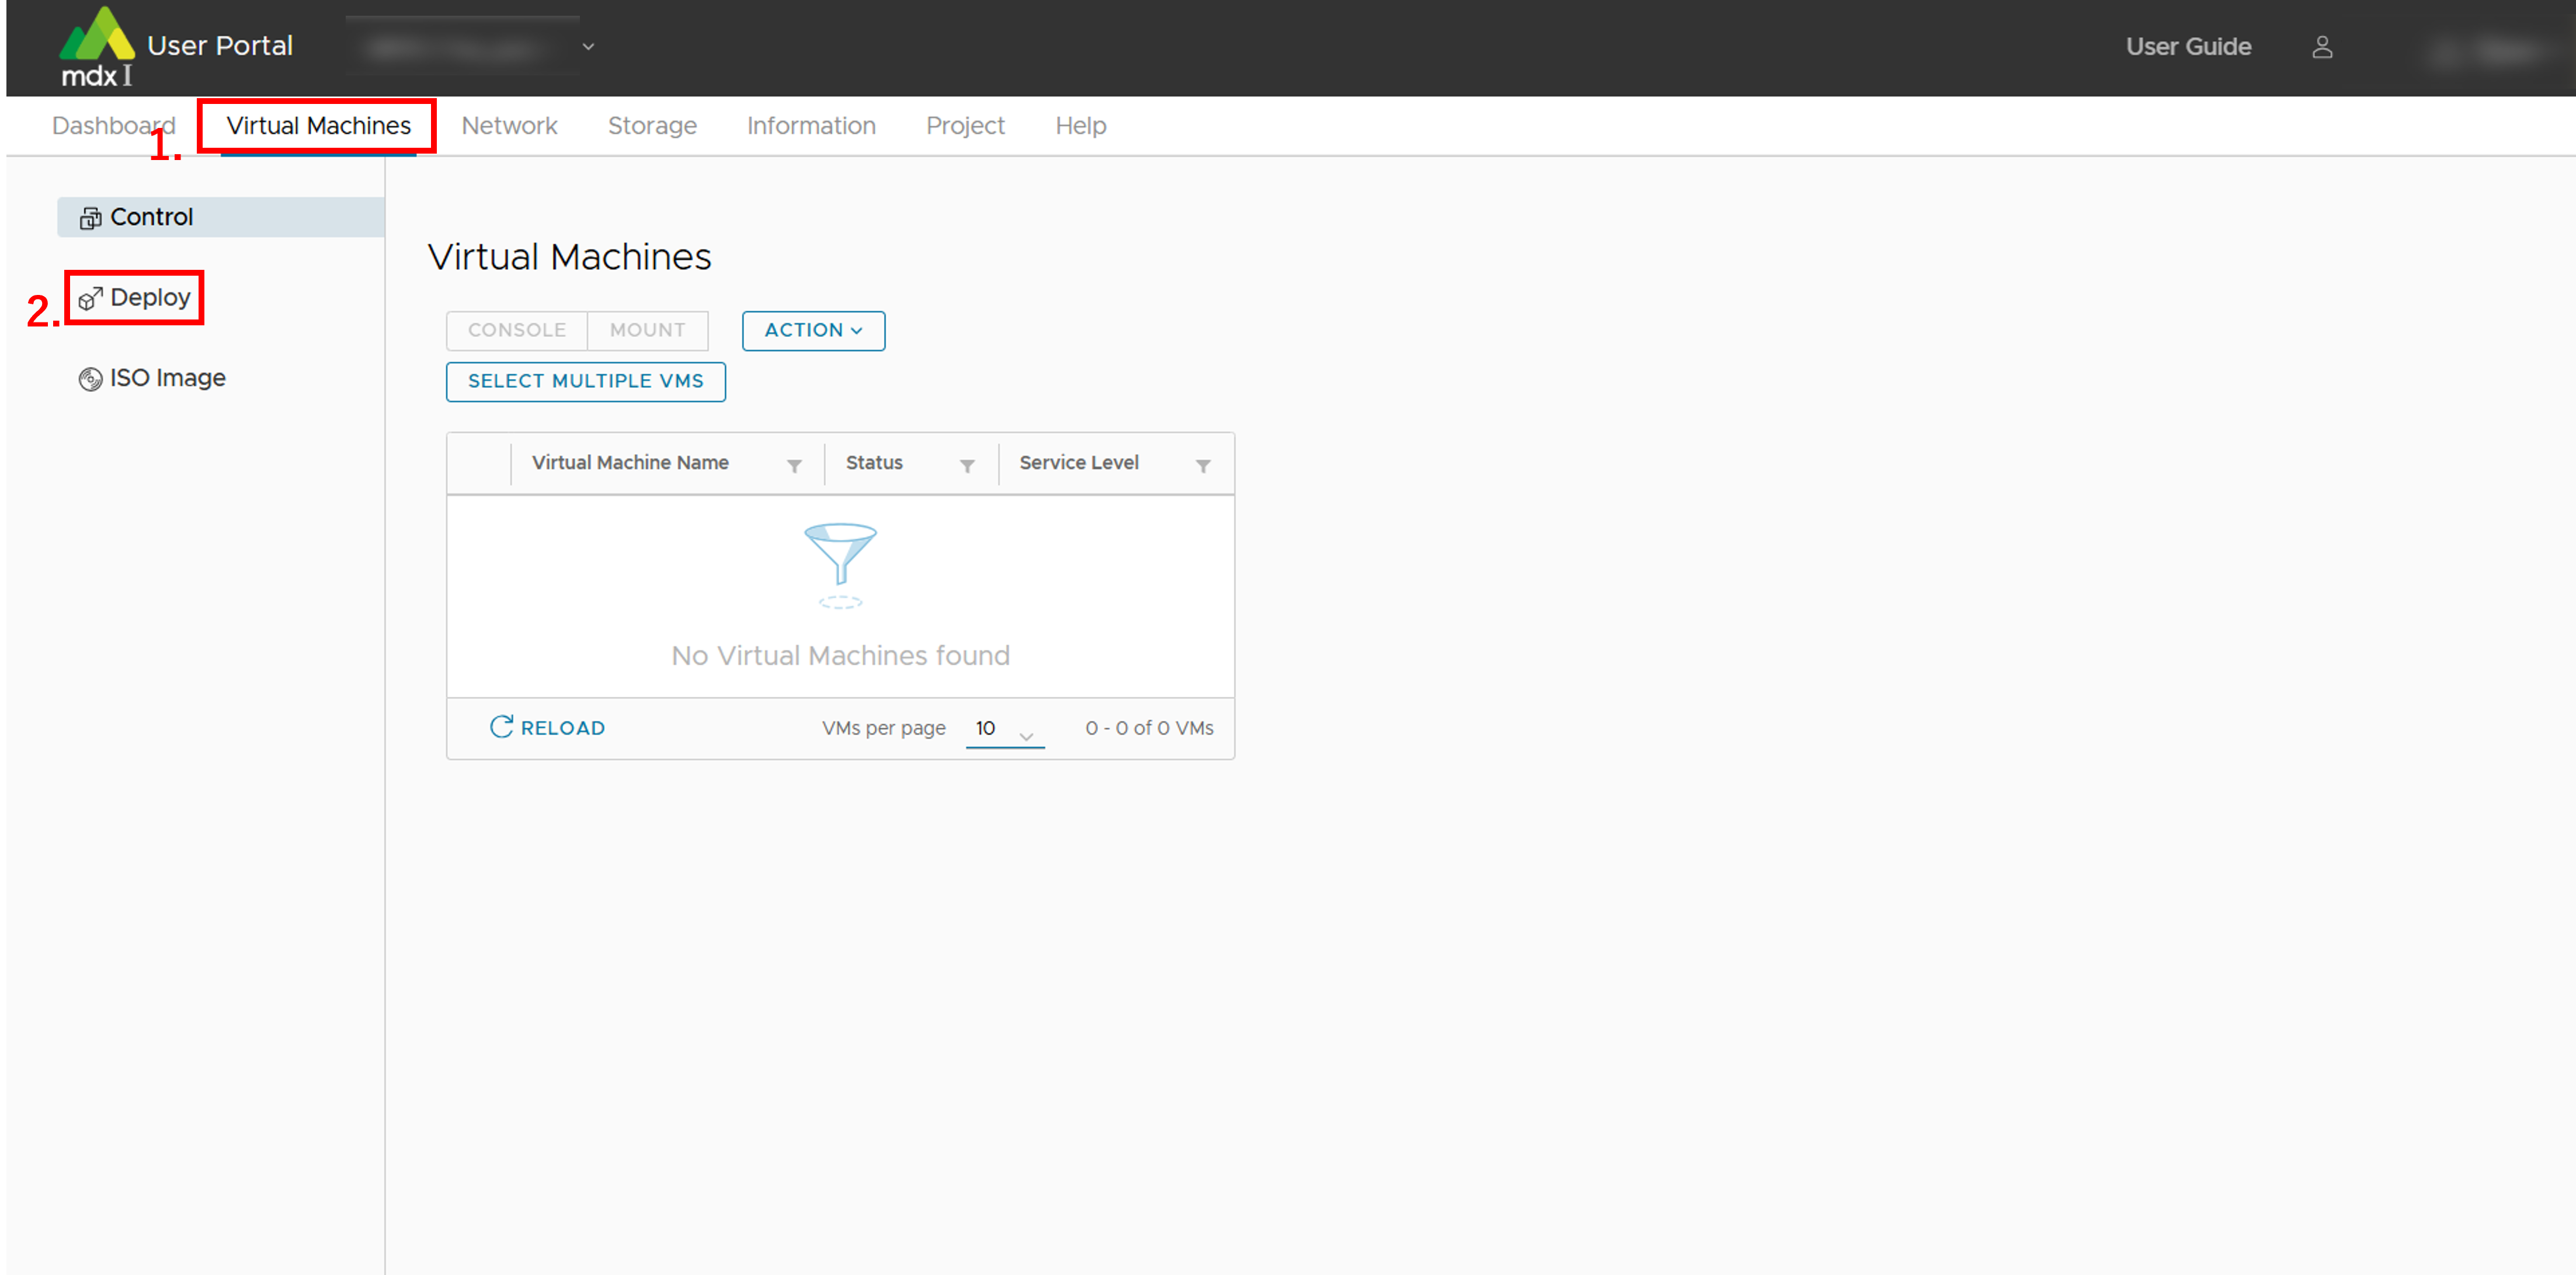Click the mdx I logo icon
Viewport: 2576px width, 1275px height.
96,46
